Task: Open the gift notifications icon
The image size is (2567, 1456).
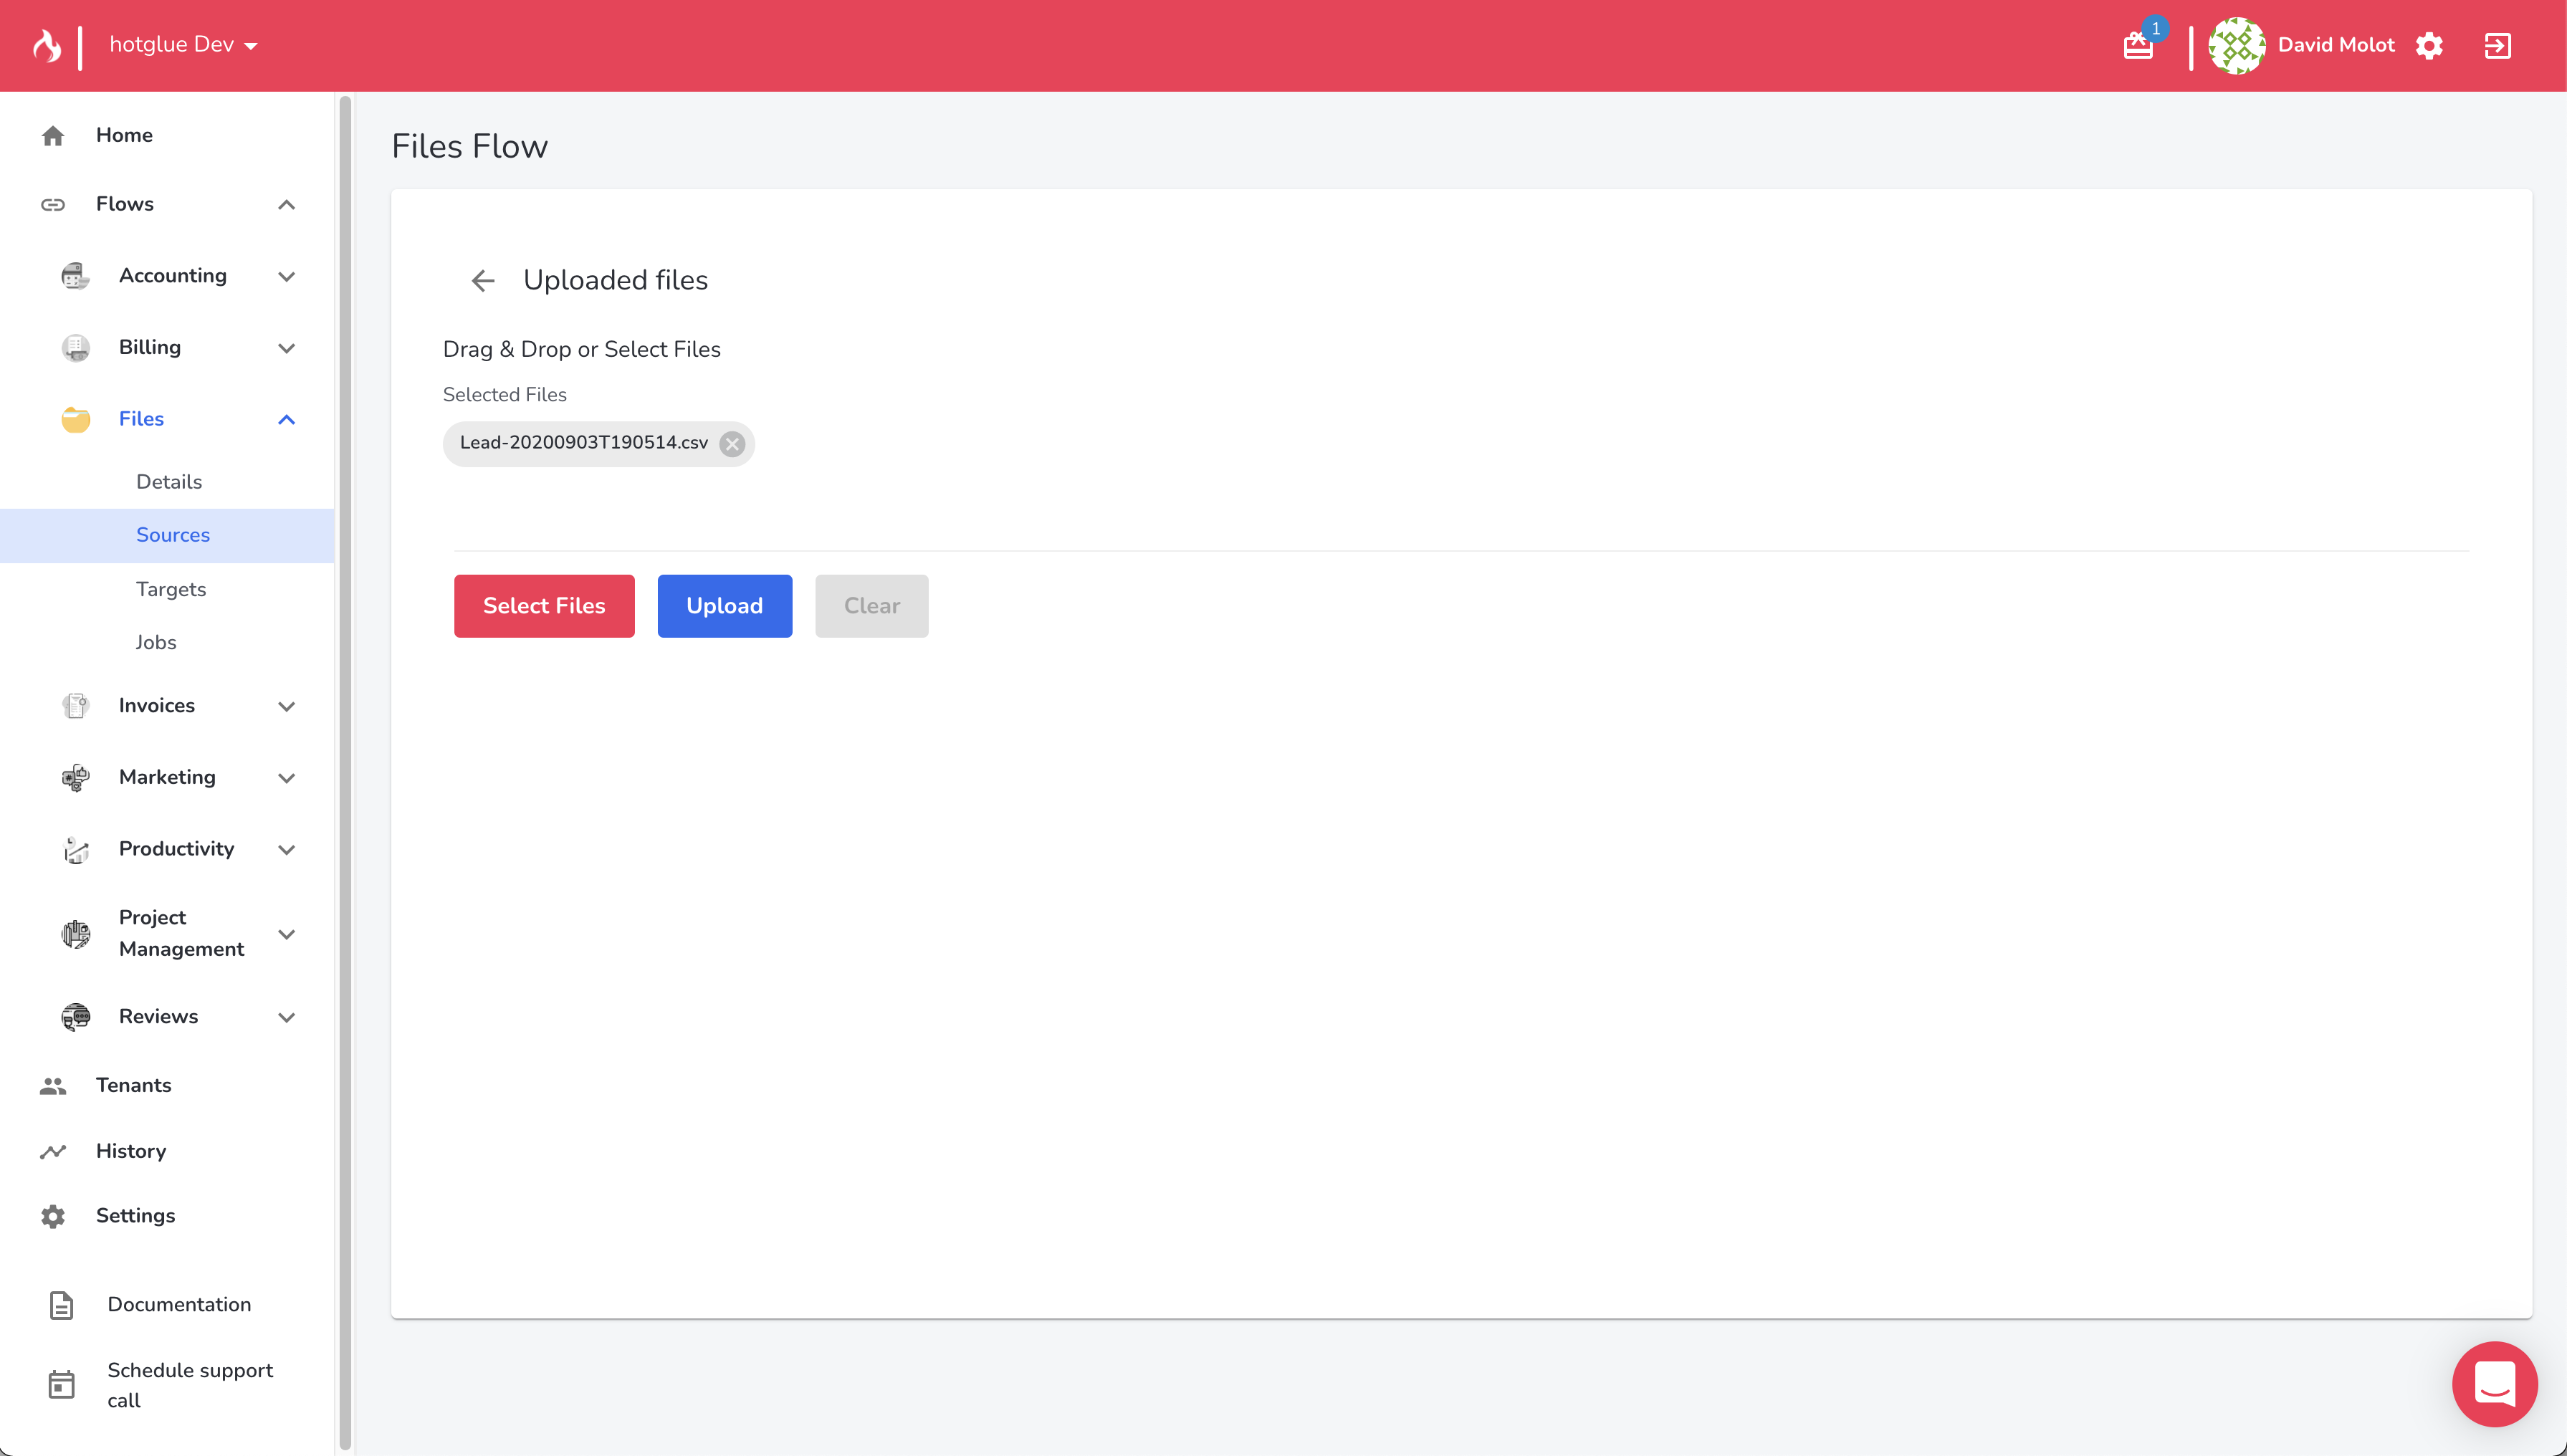Action: click(x=2138, y=46)
